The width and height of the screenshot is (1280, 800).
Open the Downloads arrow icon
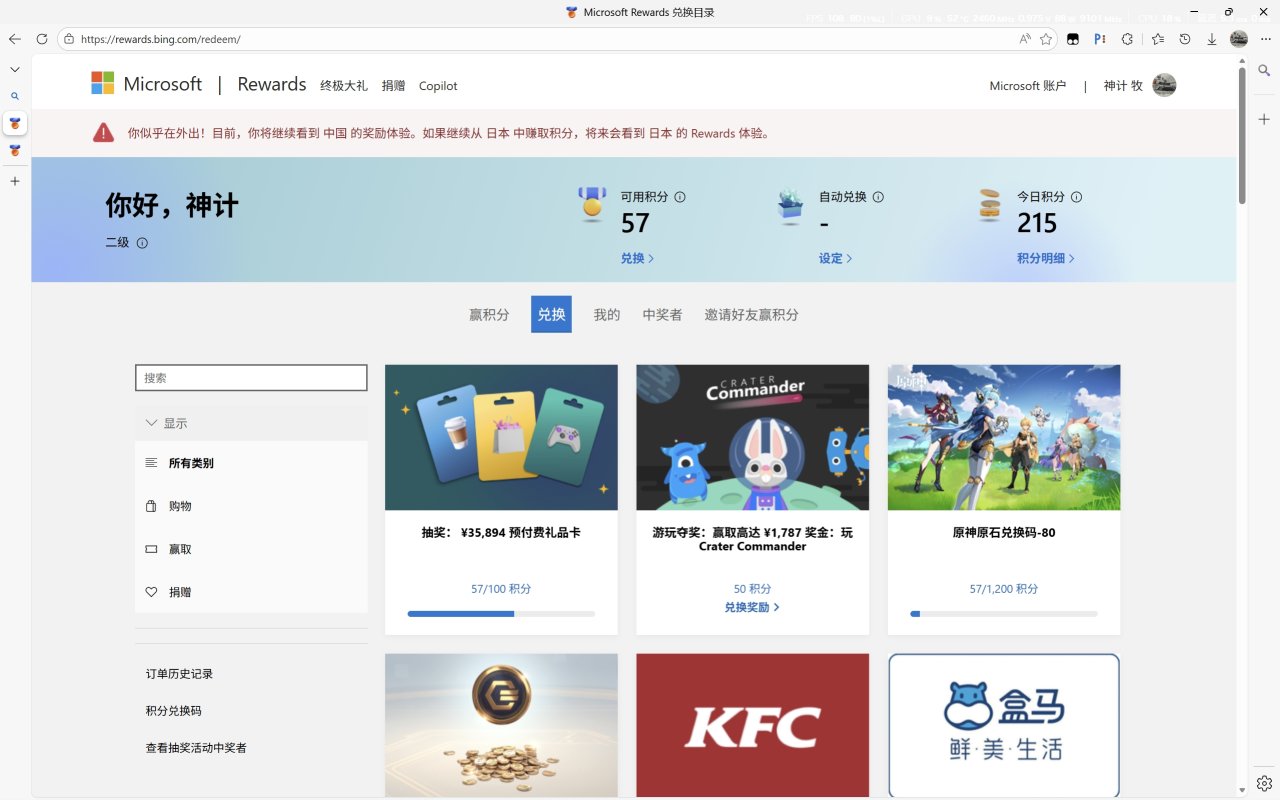1212,39
